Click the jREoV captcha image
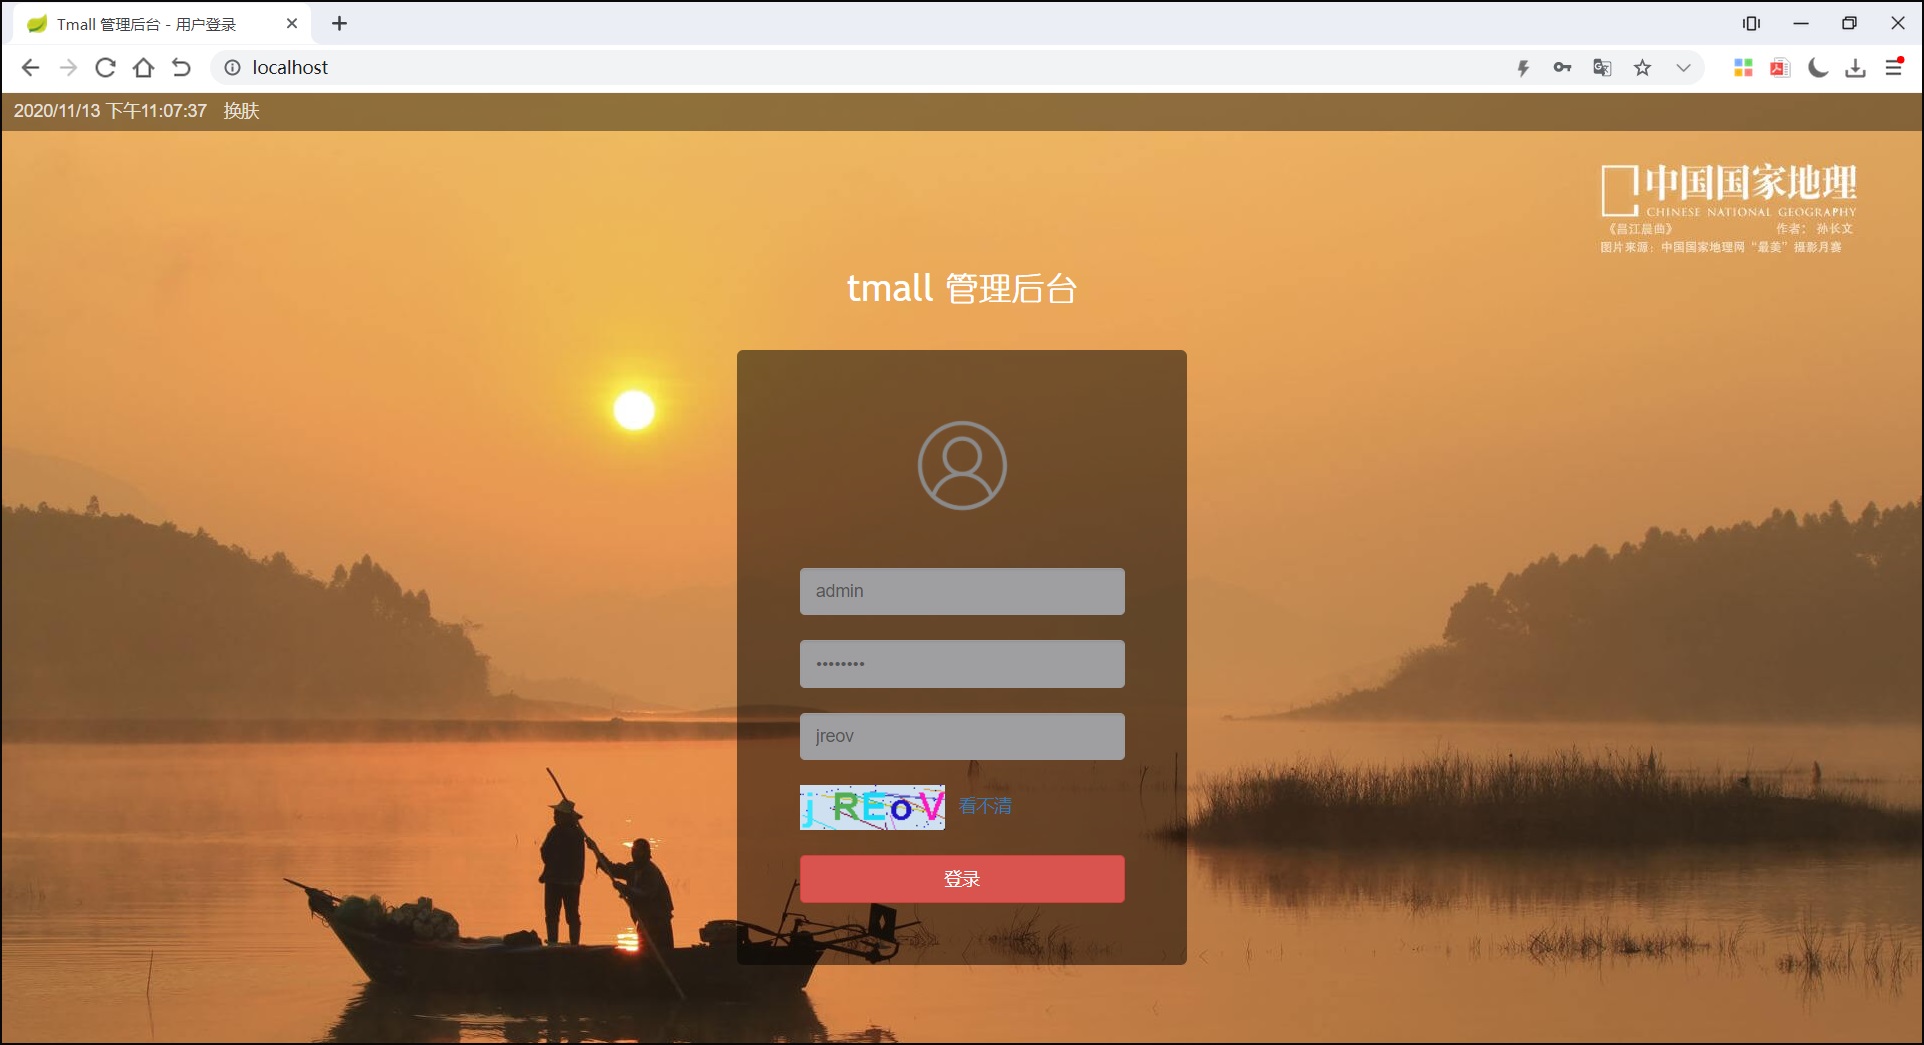The image size is (1924, 1045). tap(872, 807)
